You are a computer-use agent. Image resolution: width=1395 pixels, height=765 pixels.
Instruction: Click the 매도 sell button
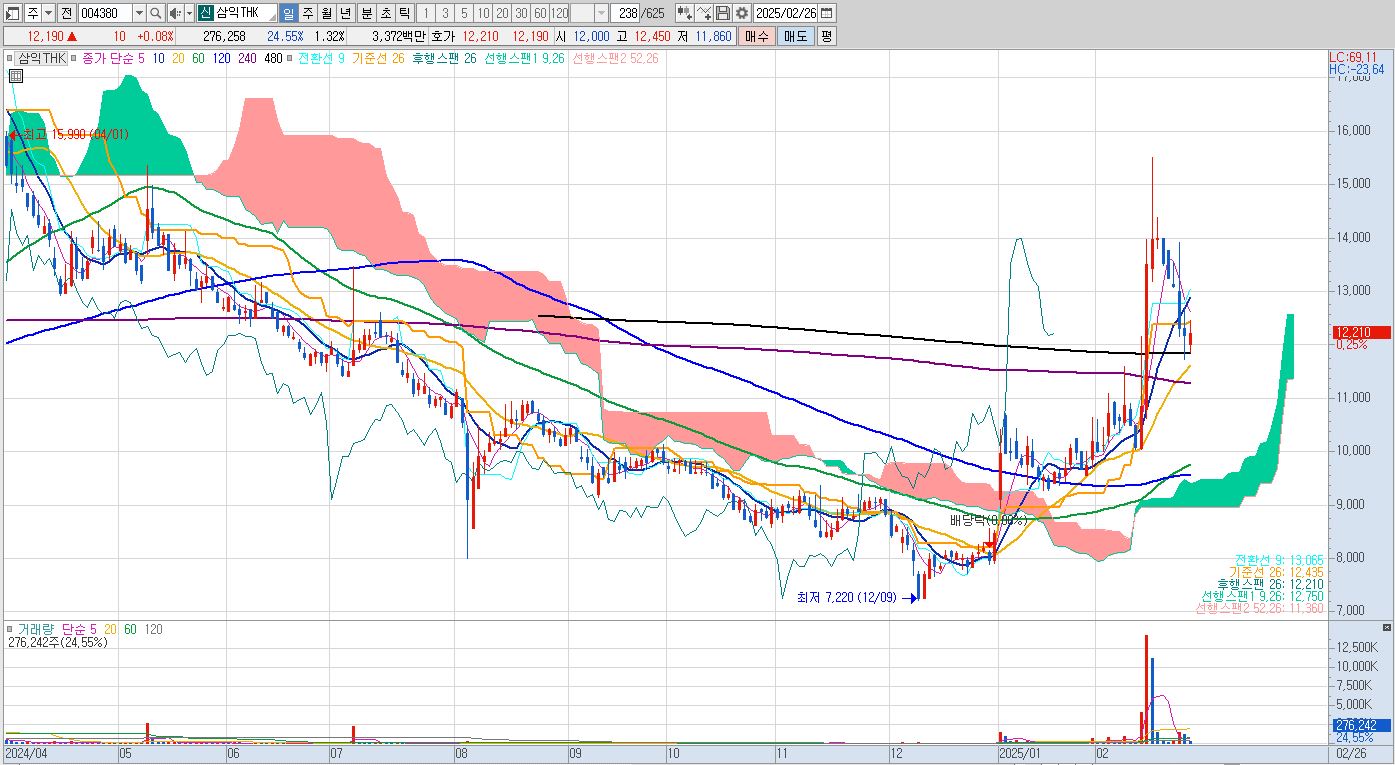[x=796, y=36]
